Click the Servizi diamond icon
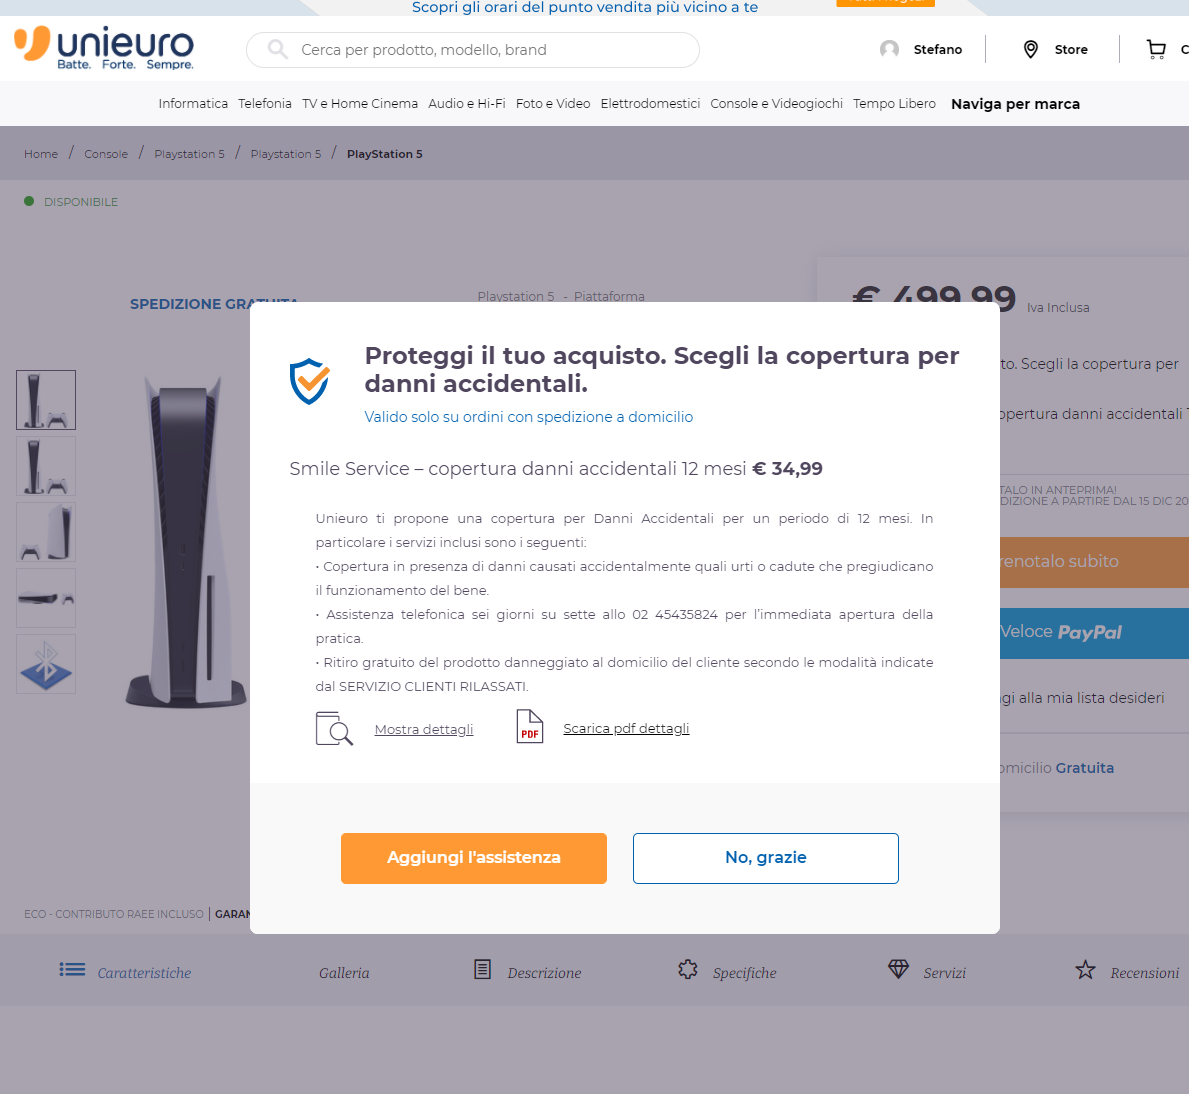Viewport: 1189px width, 1094px height. point(898,969)
